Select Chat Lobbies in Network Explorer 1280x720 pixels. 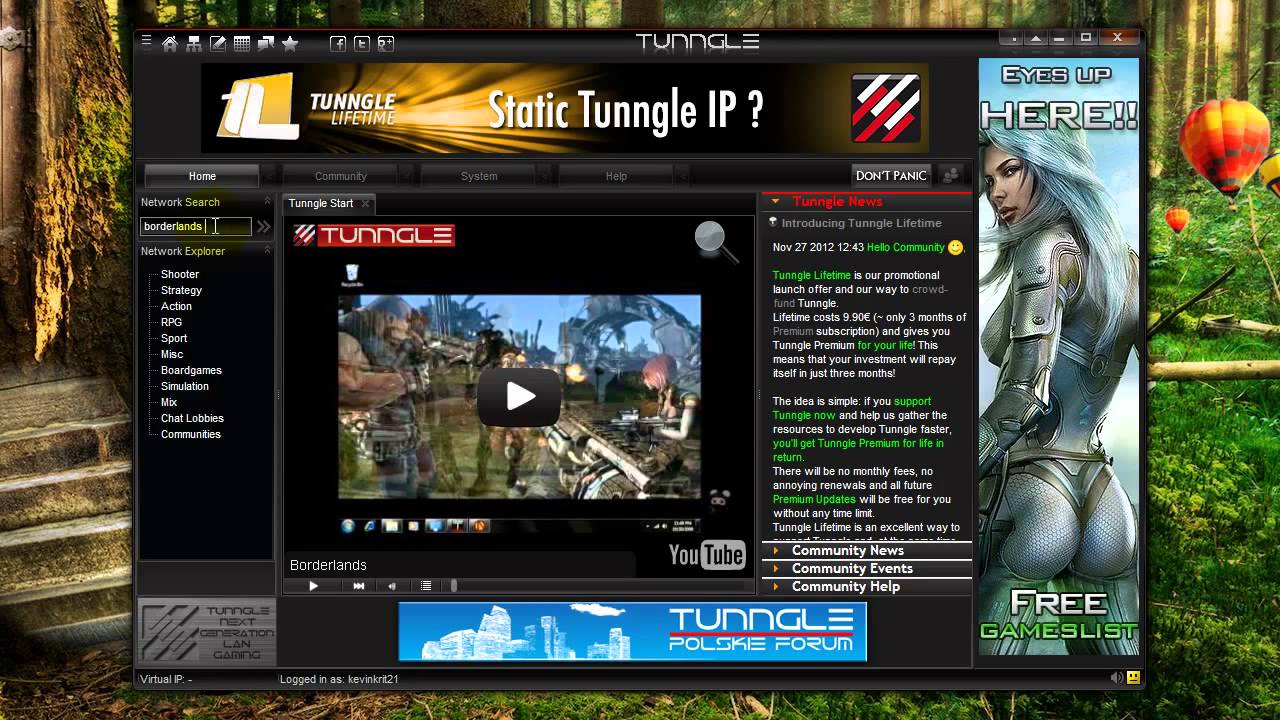pos(192,418)
